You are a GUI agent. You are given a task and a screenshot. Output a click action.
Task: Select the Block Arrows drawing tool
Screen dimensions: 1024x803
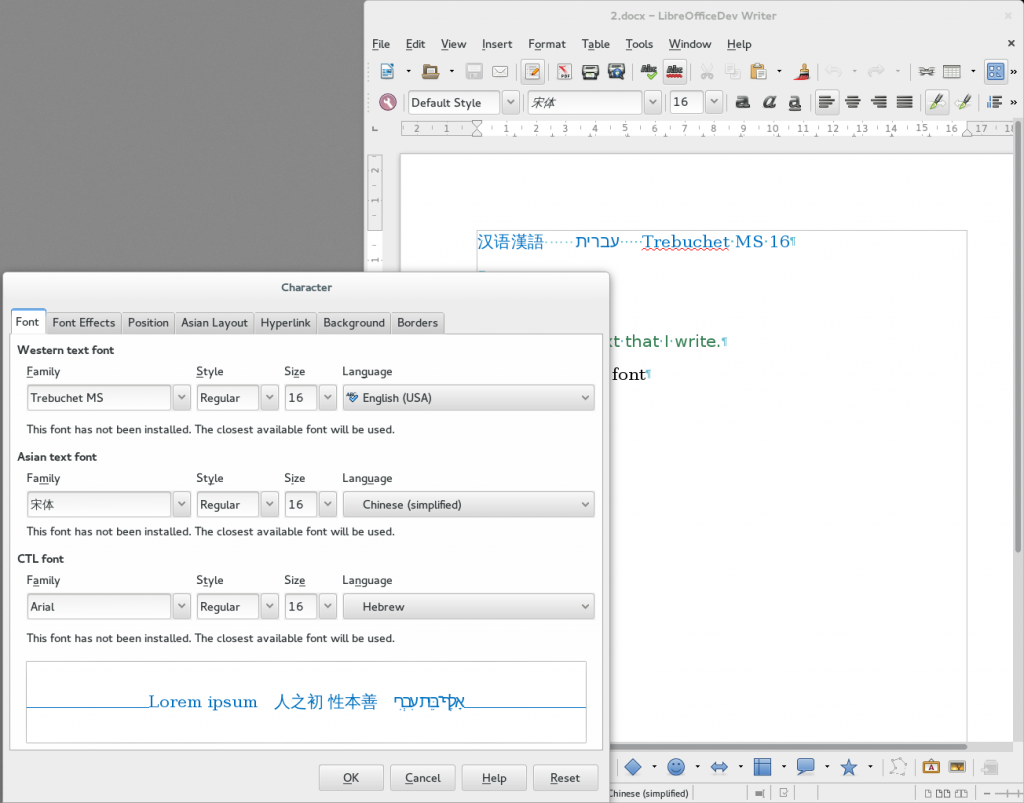coord(719,766)
